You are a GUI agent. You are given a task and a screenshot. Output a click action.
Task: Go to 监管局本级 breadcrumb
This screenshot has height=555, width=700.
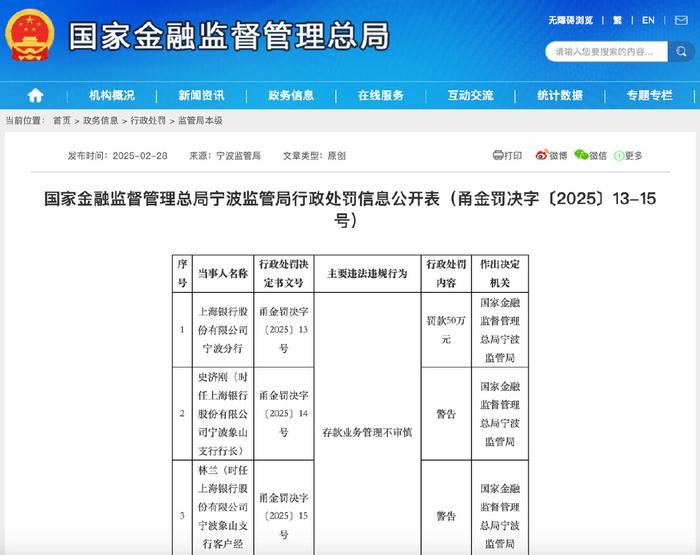[x=200, y=121]
